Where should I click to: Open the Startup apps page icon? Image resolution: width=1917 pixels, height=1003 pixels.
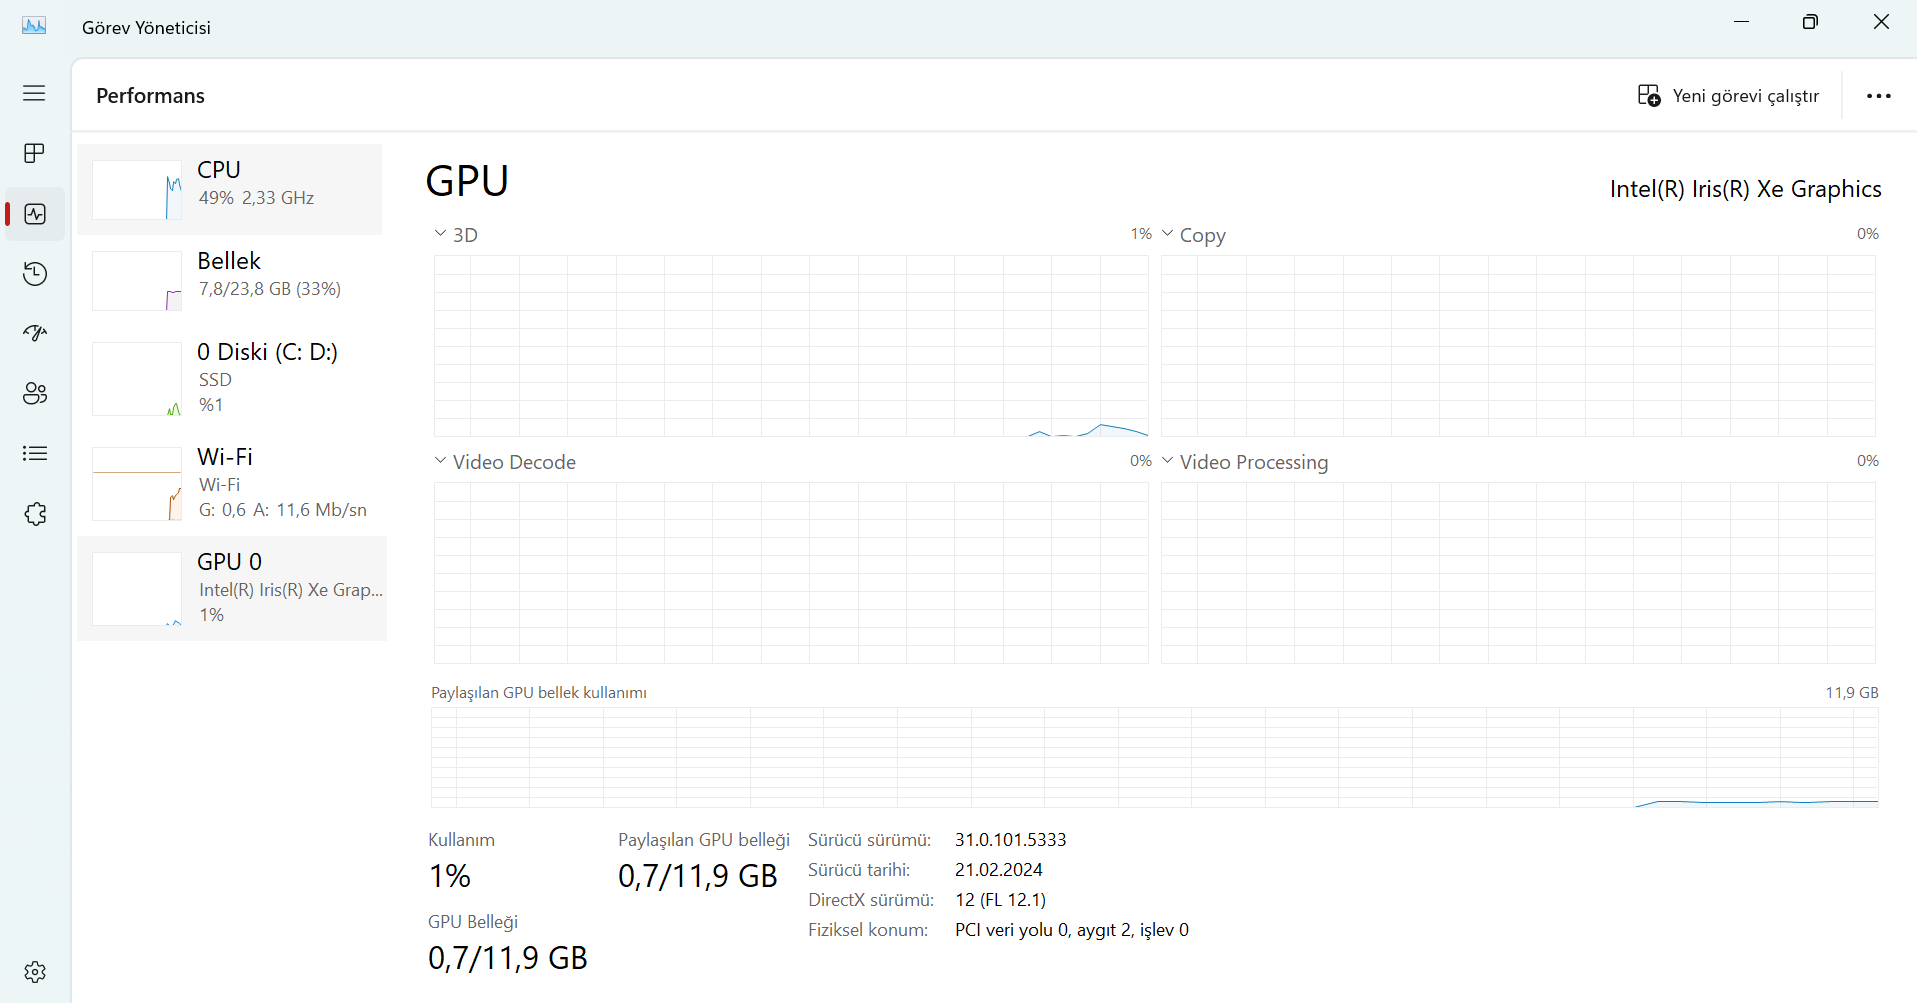[x=35, y=333]
